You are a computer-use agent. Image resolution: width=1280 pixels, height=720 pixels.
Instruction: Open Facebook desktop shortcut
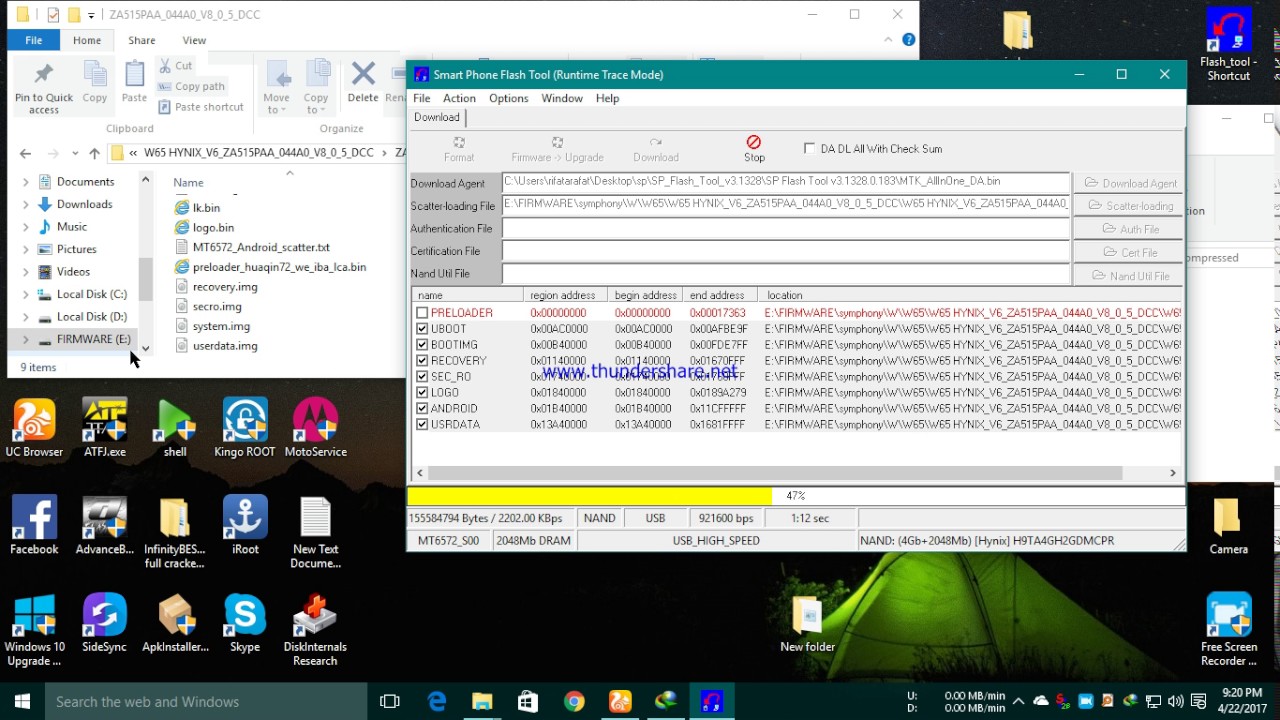[34, 526]
